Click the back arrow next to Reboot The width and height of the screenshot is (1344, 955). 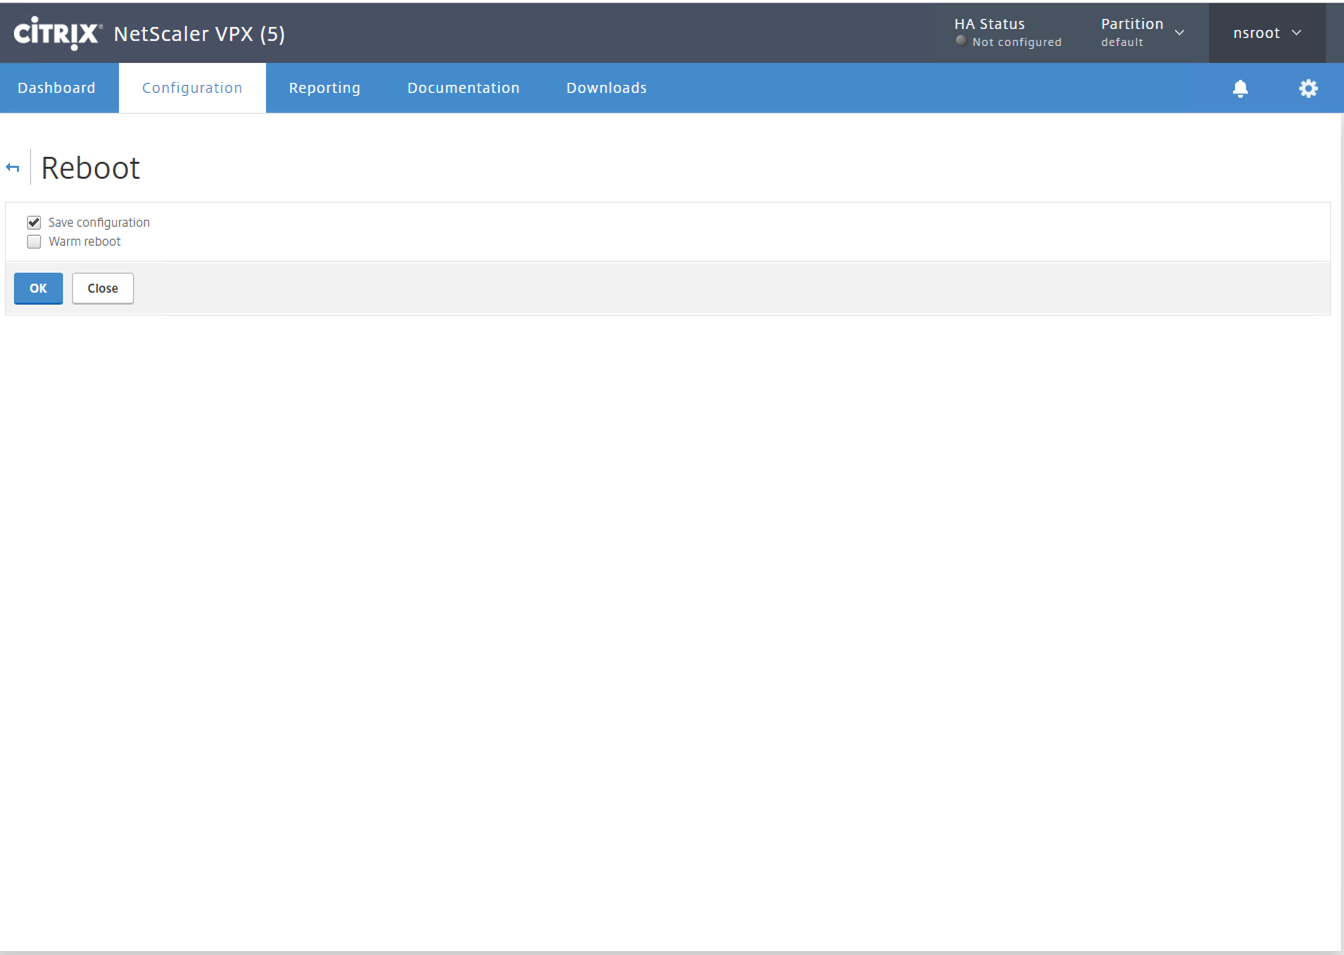coord(12,167)
